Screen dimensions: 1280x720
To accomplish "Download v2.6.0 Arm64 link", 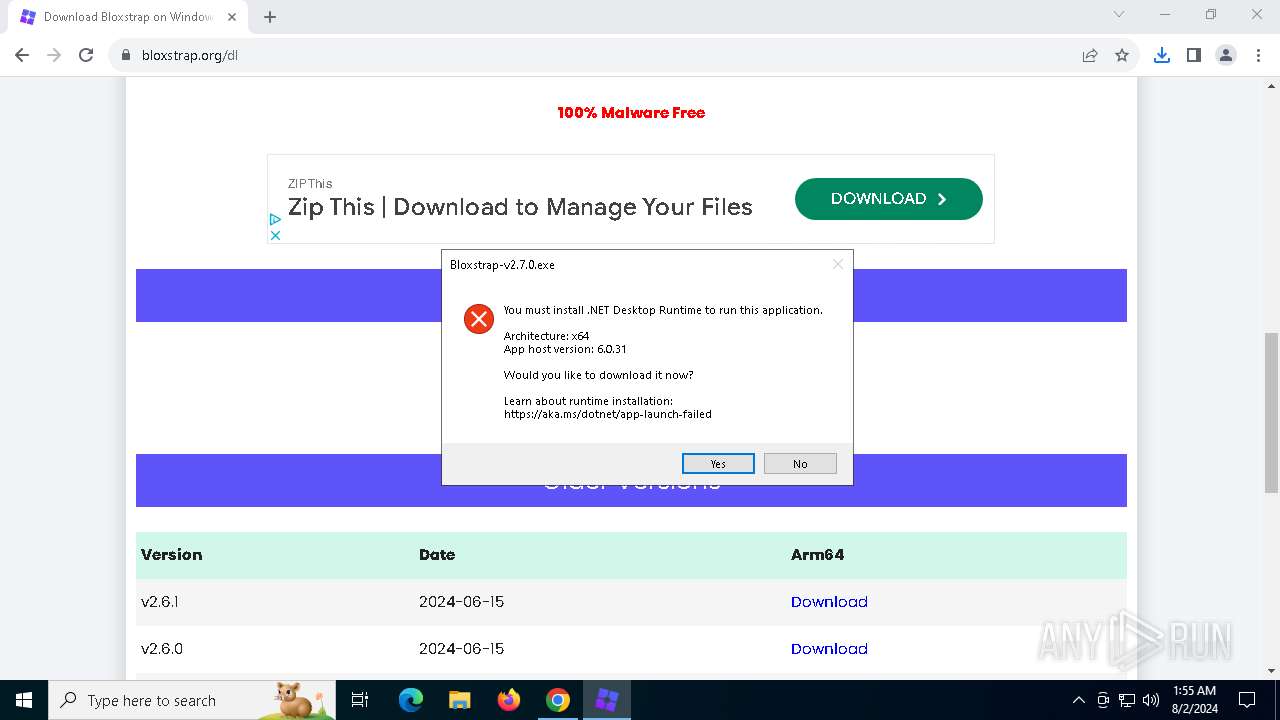I will click(x=829, y=649).
